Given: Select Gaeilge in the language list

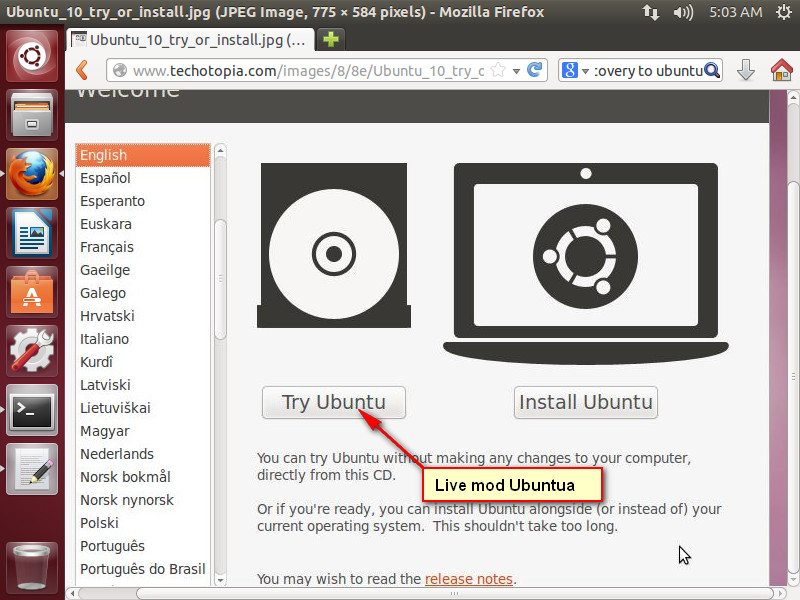Looking at the screenshot, I should coord(143,270).
